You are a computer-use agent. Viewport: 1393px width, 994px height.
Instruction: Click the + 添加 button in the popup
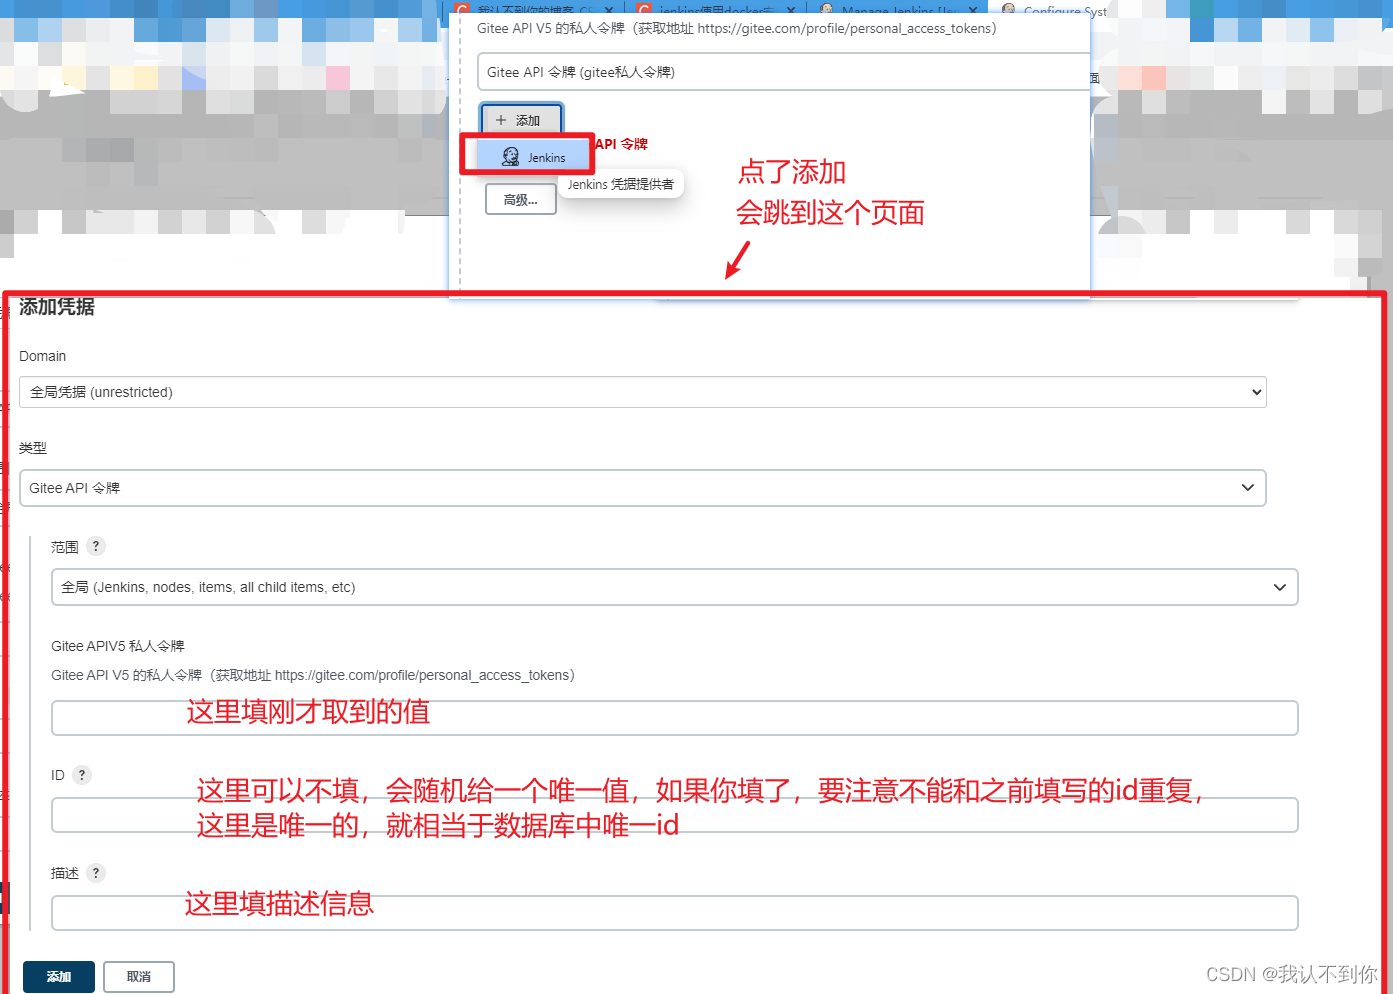click(x=520, y=120)
